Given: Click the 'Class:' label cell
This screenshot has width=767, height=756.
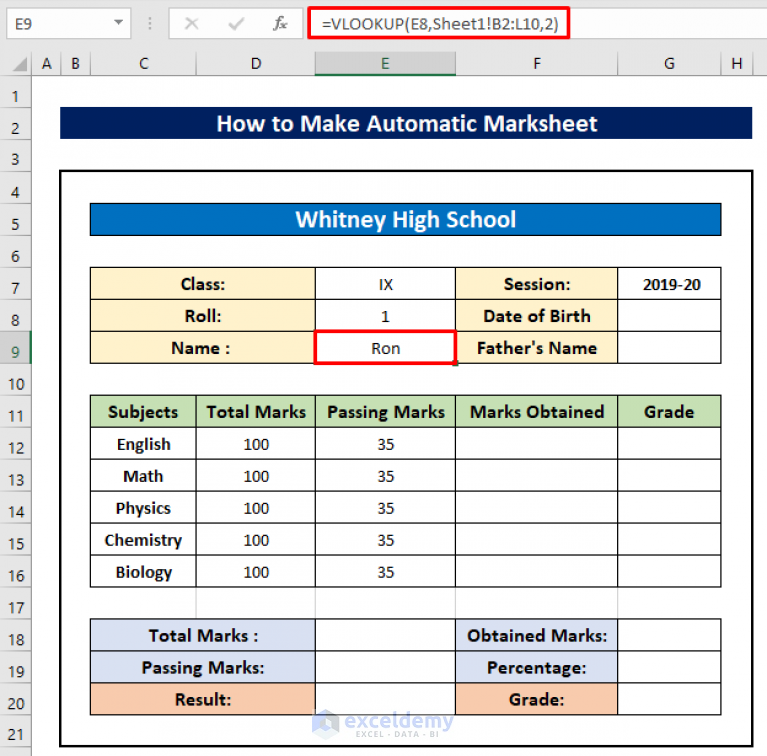Looking at the screenshot, I should coord(203,284).
